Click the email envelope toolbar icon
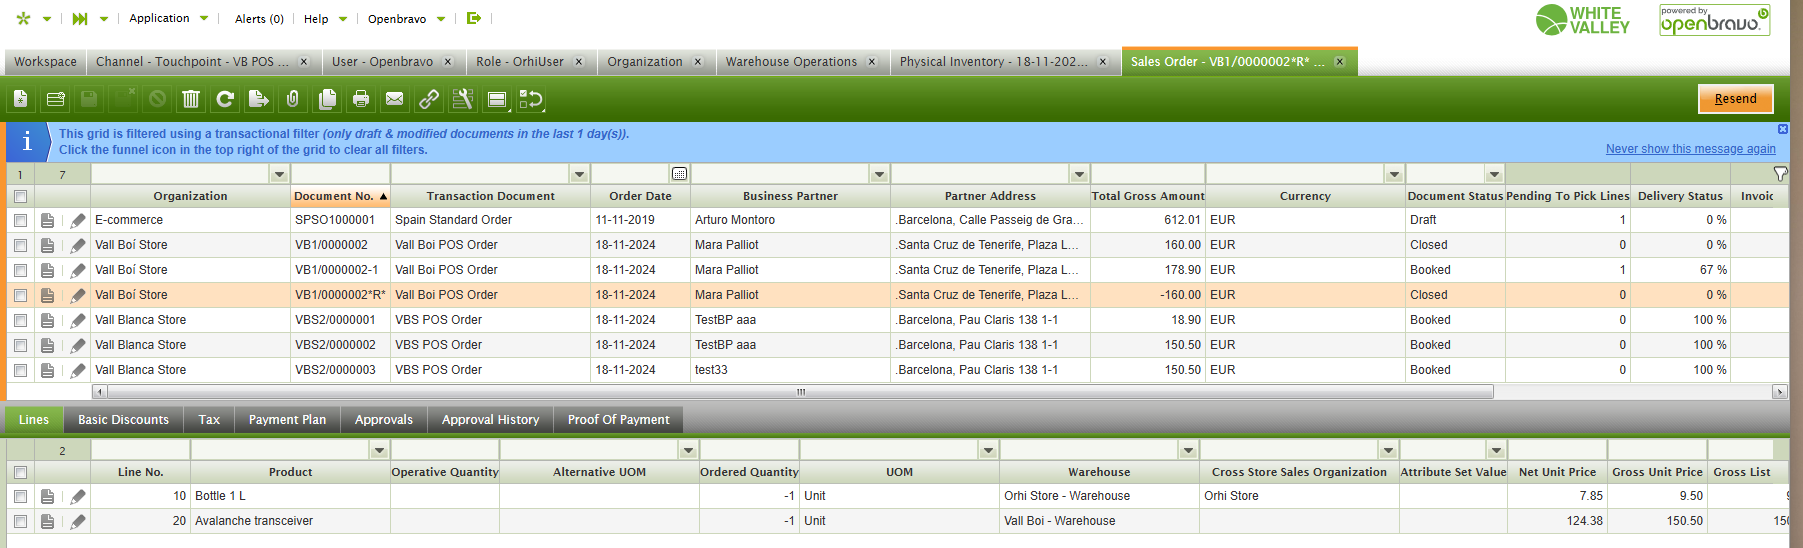 click(x=395, y=99)
